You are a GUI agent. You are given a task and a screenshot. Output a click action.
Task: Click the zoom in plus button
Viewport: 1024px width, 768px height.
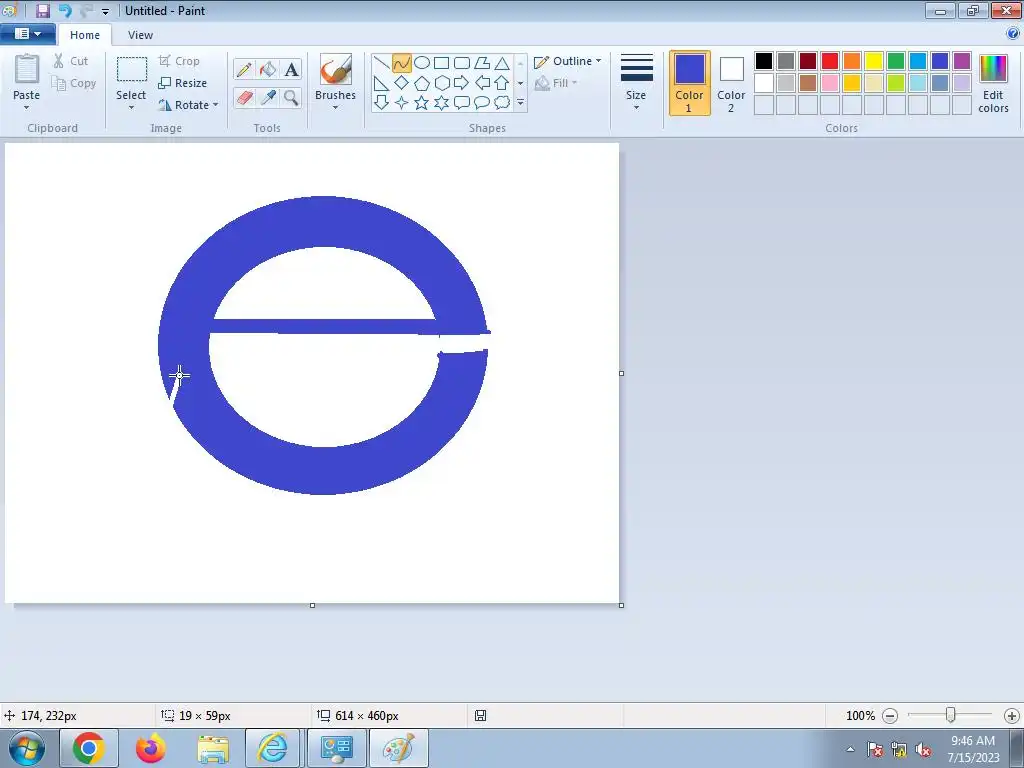click(1012, 716)
